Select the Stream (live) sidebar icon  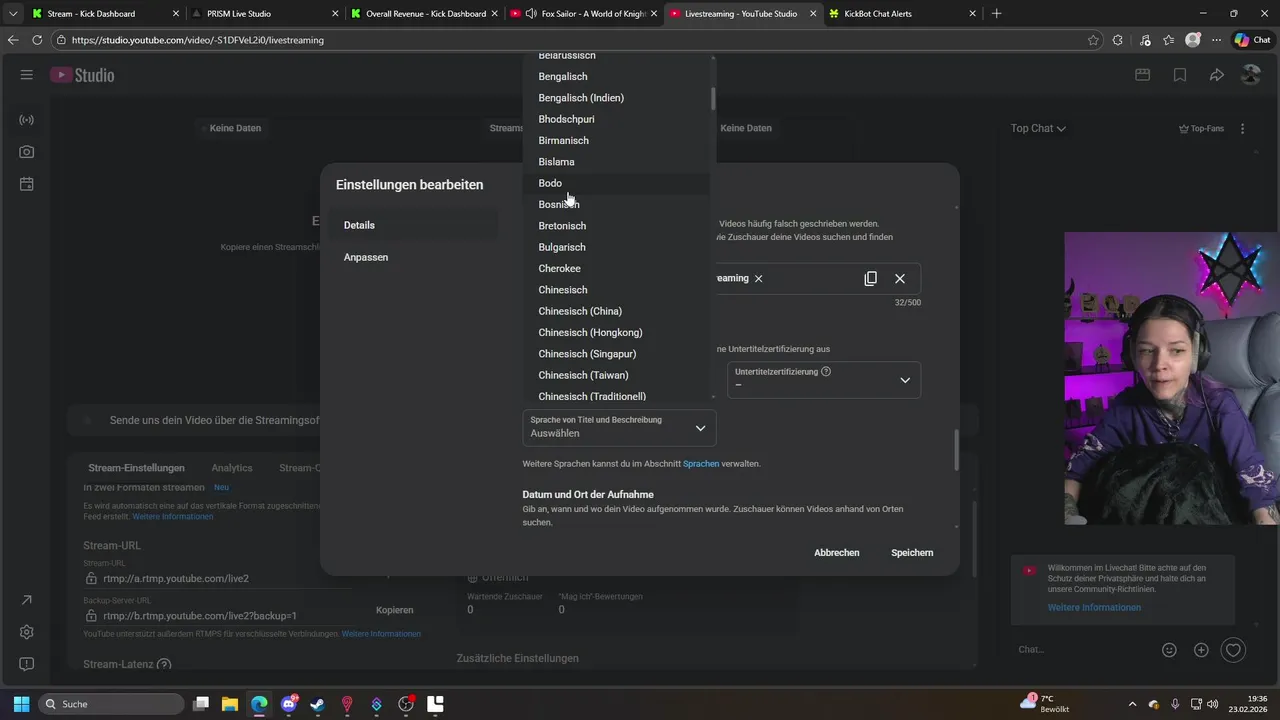[27, 120]
